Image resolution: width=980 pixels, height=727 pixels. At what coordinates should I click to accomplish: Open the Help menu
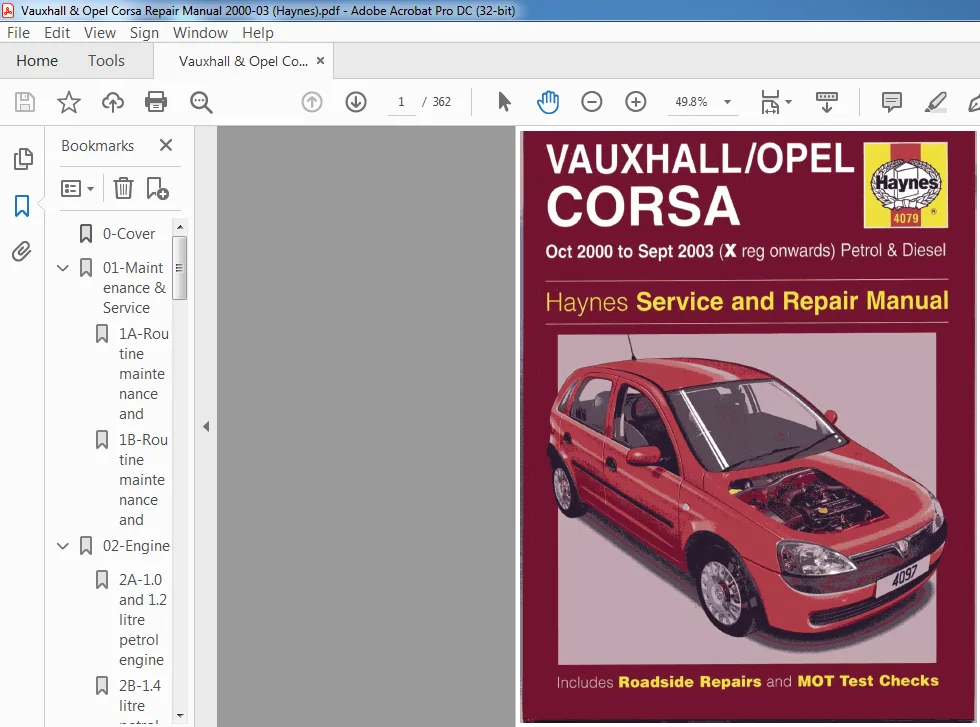click(258, 33)
